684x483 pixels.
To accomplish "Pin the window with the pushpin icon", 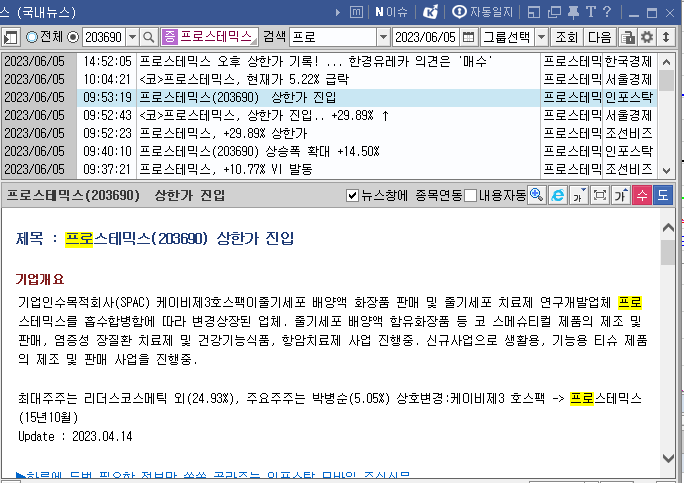I will (573, 12).
